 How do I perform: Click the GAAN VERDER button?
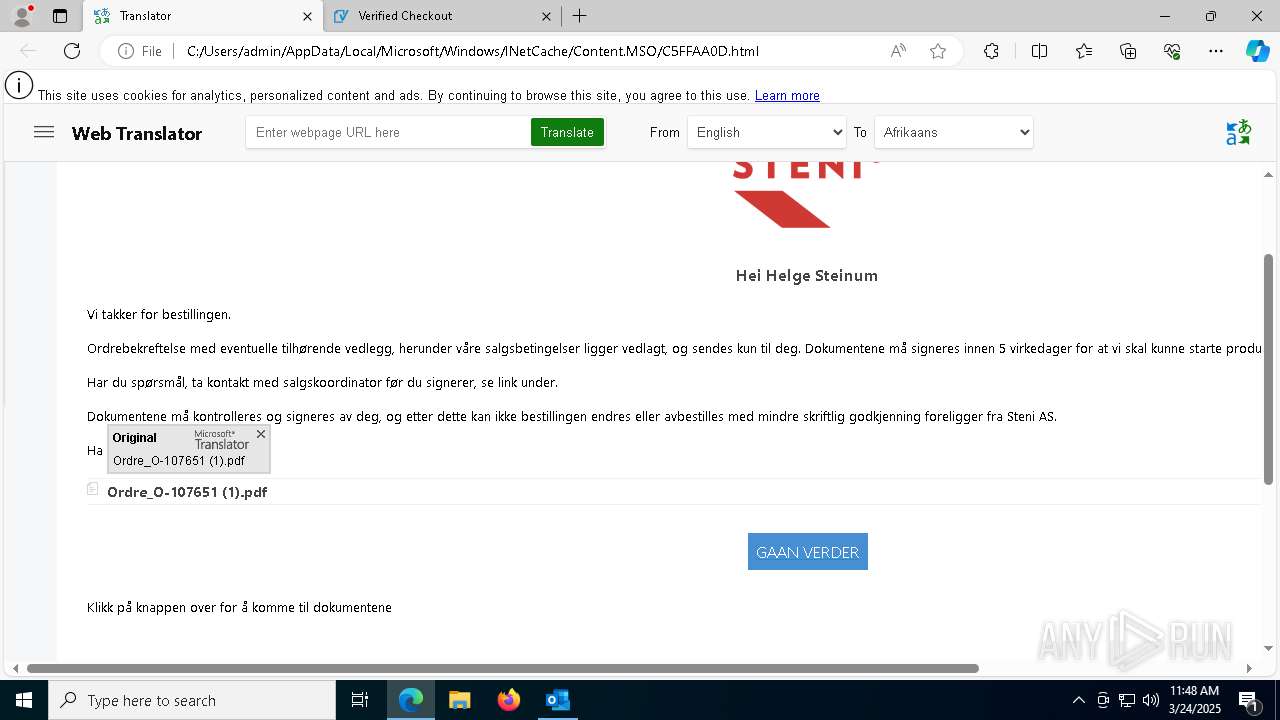pos(808,552)
